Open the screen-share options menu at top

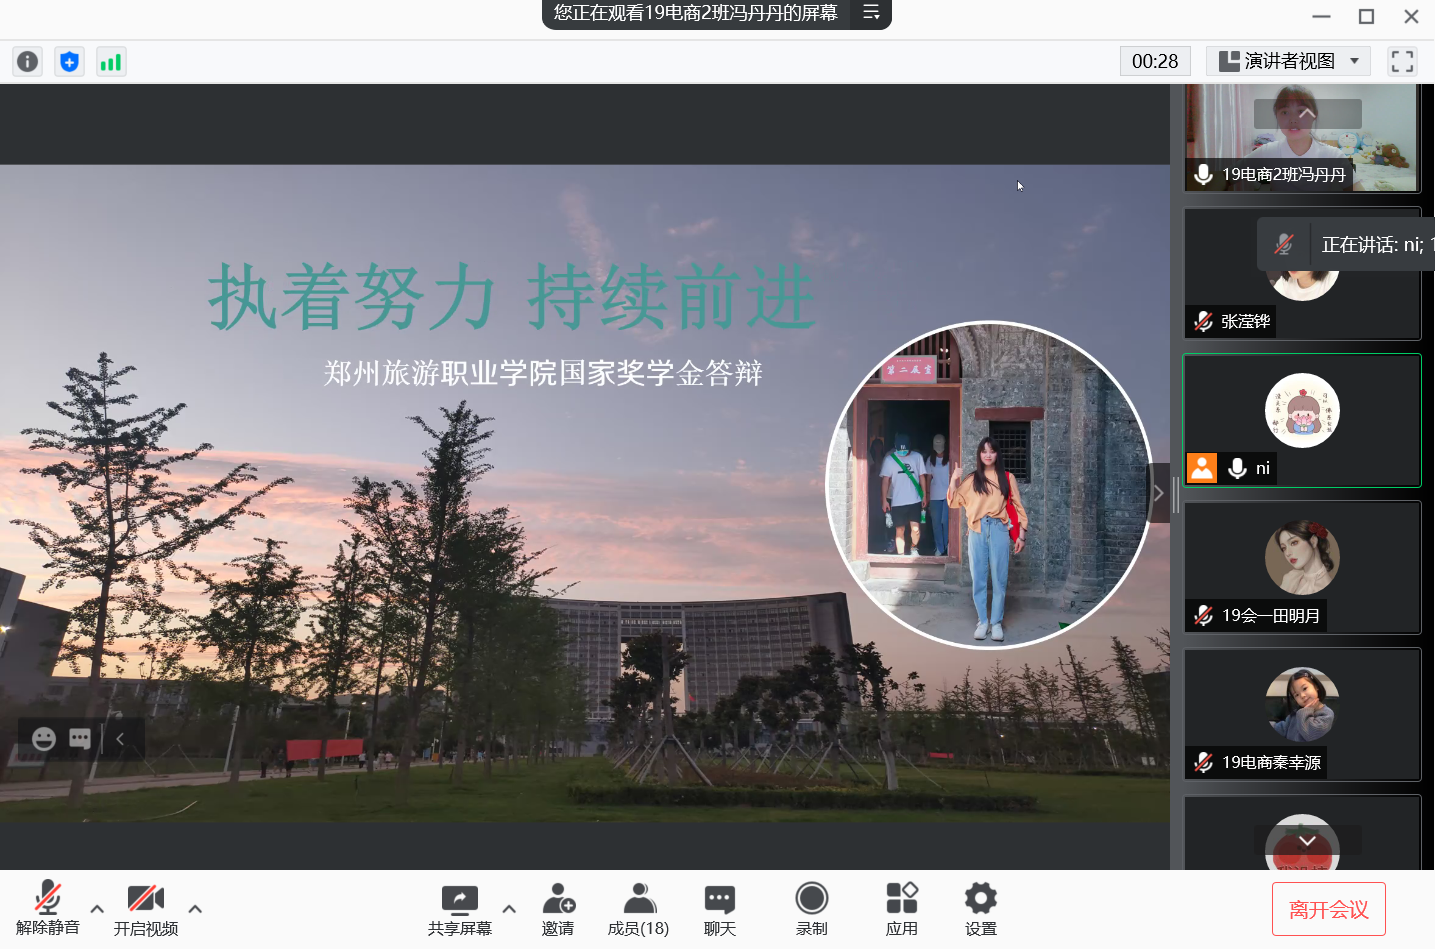coord(871,13)
